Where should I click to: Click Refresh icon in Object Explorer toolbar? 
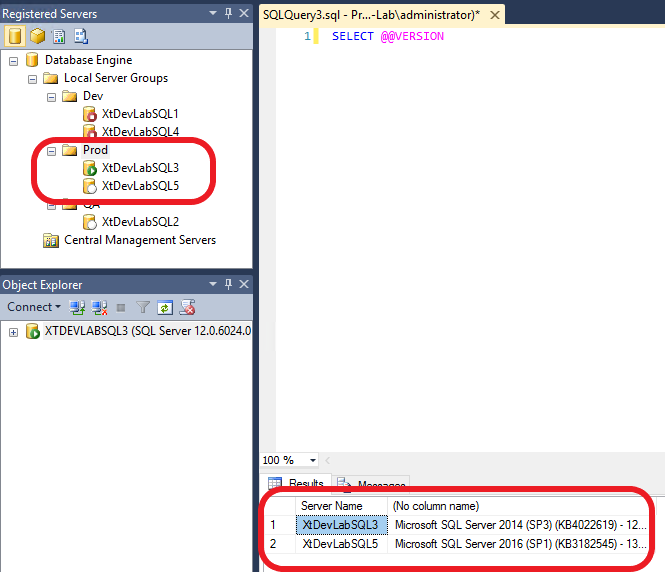coord(165,307)
